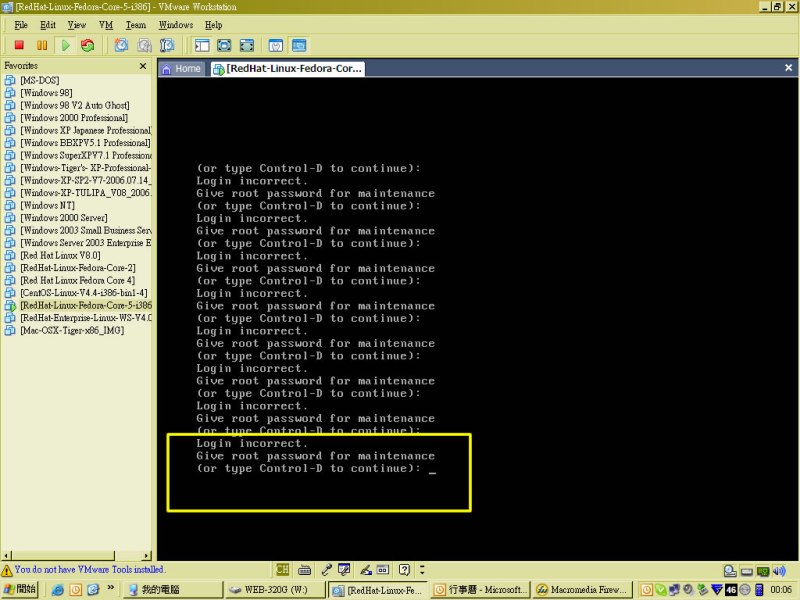The height and width of the screenshot is (600, 800).
Task: Launch Internet Explorer from quick launch
Action: pyautogui.click(x=58, y=590)
